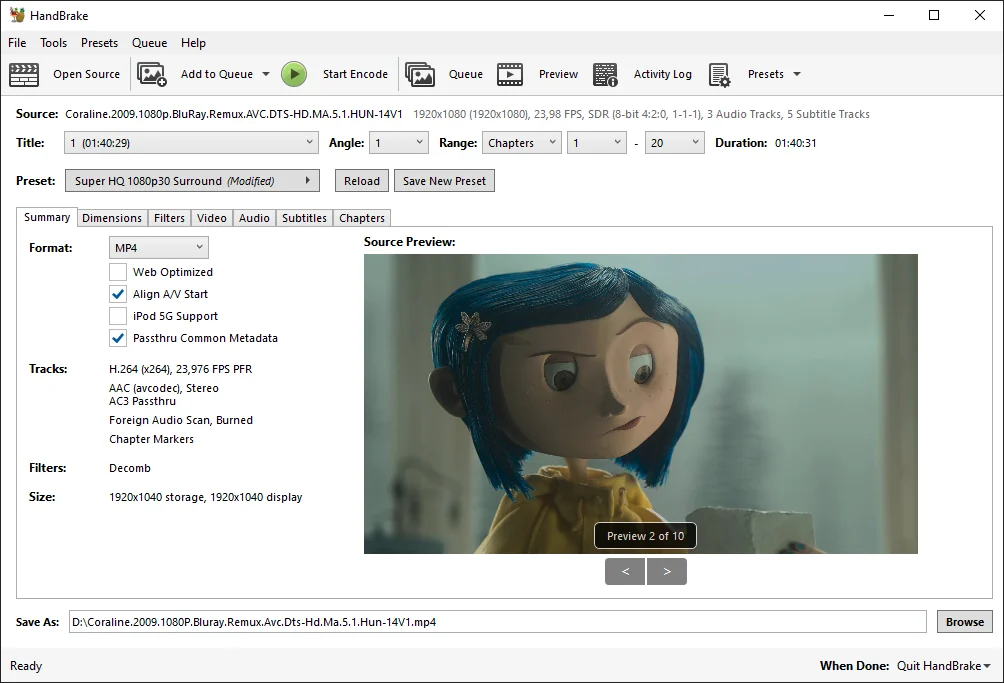Screen dimensions: 1004x683
Task: Open the Angle dropdown
Action: (399, 143)
